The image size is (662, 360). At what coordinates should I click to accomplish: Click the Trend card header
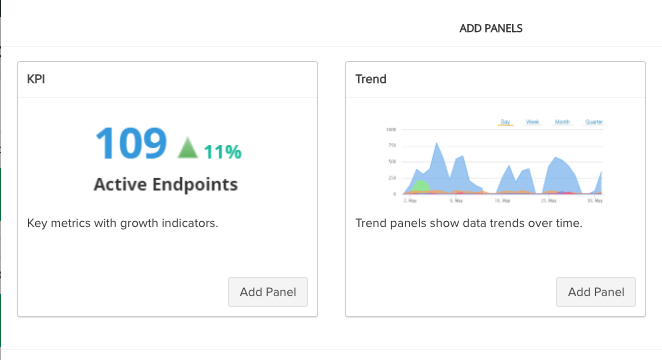pyautogui.click(x=495, y=79)
